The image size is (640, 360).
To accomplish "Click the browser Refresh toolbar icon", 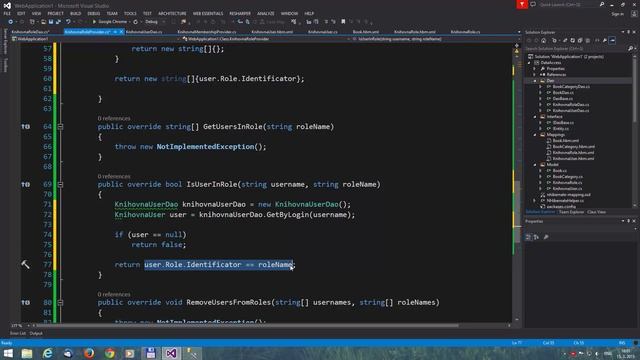I will coord(136,22).
